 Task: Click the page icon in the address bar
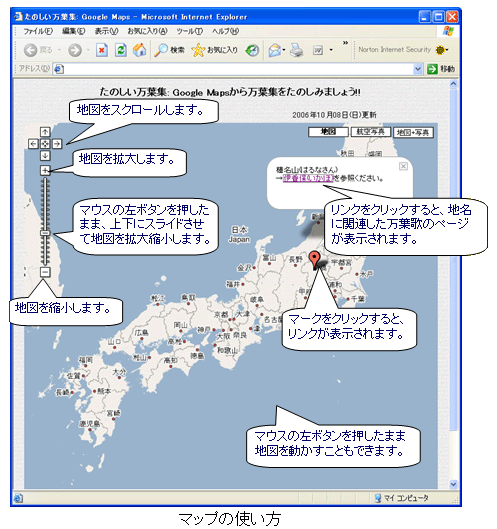click(59, 69)
